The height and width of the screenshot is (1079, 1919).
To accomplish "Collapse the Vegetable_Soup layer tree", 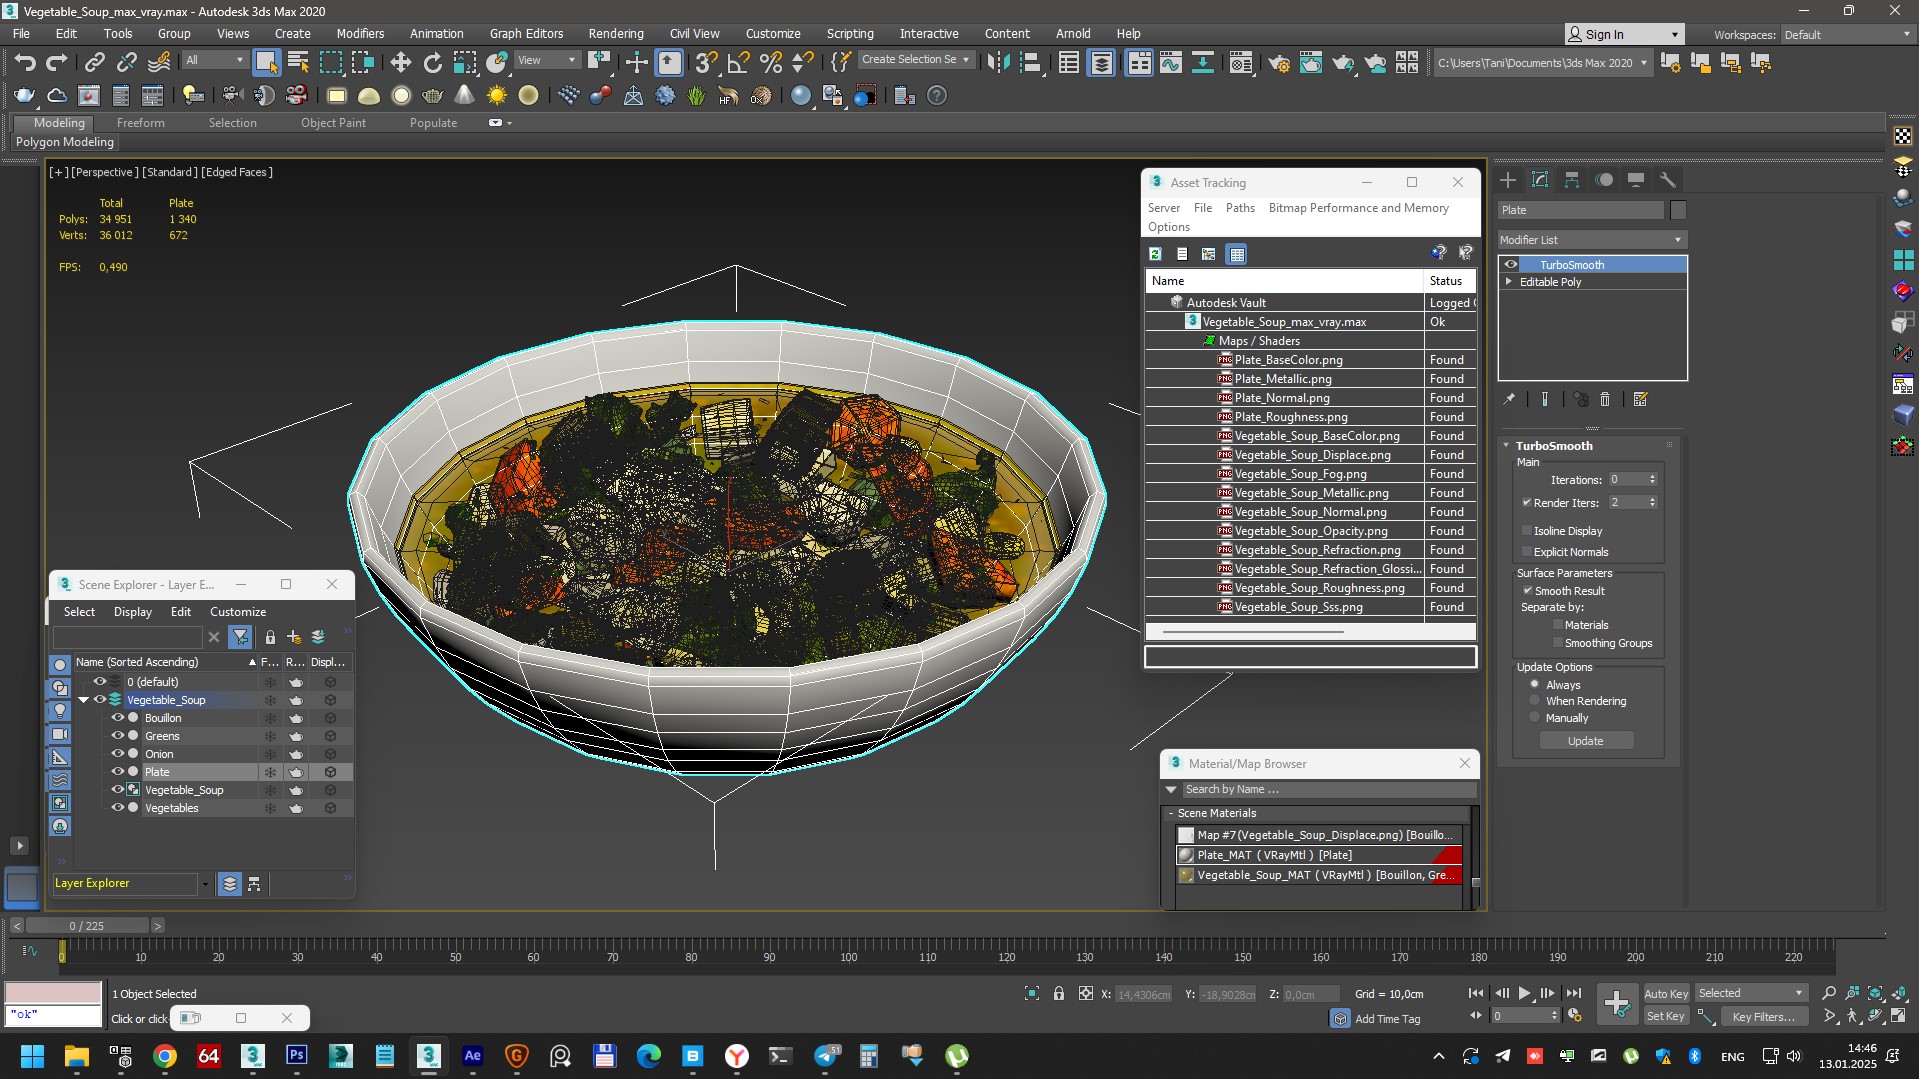I will pyautogui.click(x=84, y=700).
